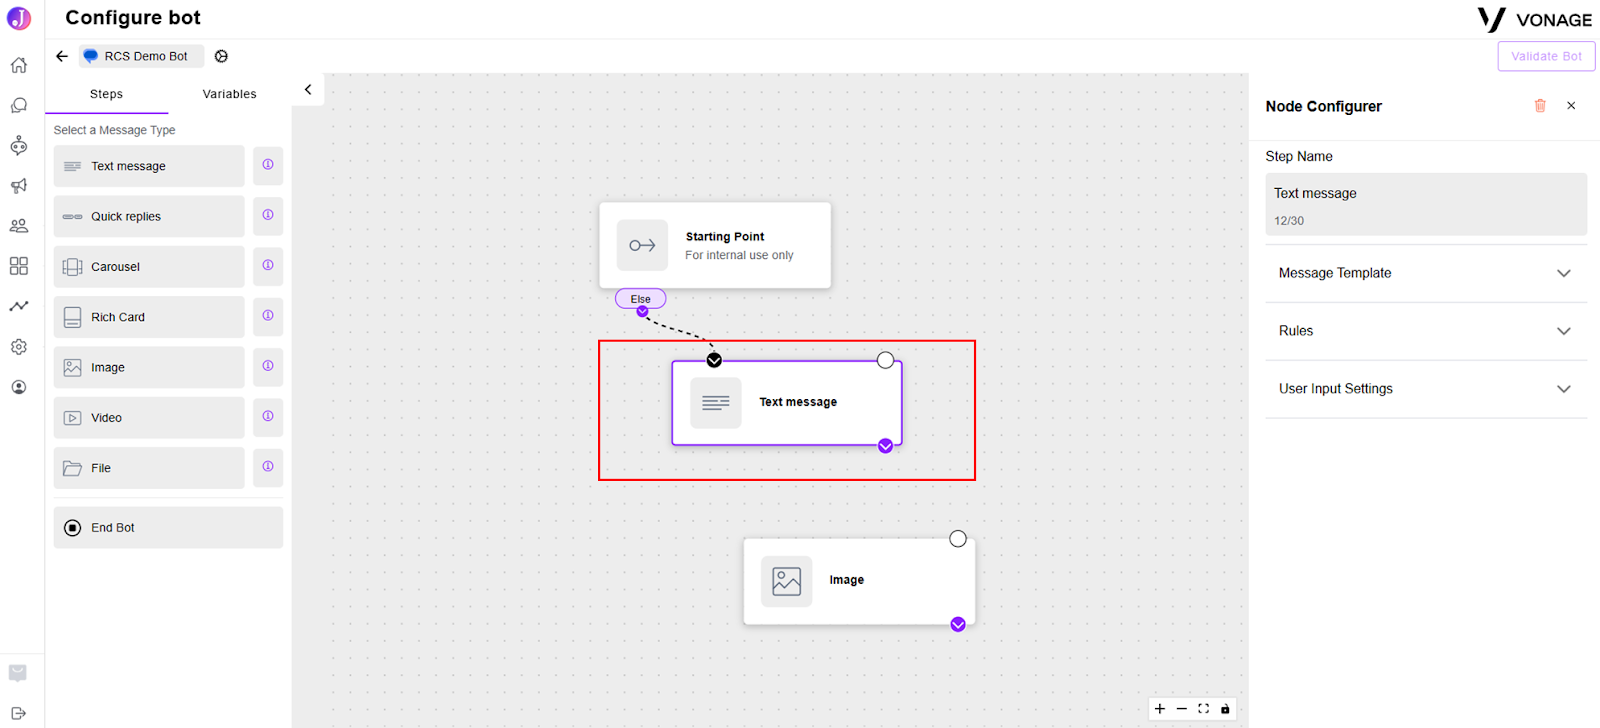Viewport: 1600px width, 728px height.
Task: Toggle the canvas lock icon
Action: click(x=1225, y=709)
